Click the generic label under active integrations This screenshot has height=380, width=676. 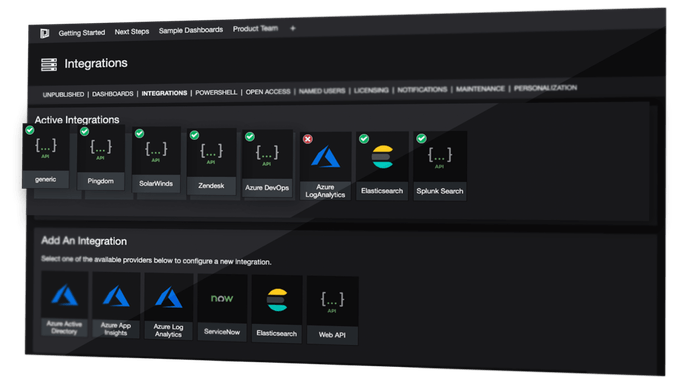(46, 179)
